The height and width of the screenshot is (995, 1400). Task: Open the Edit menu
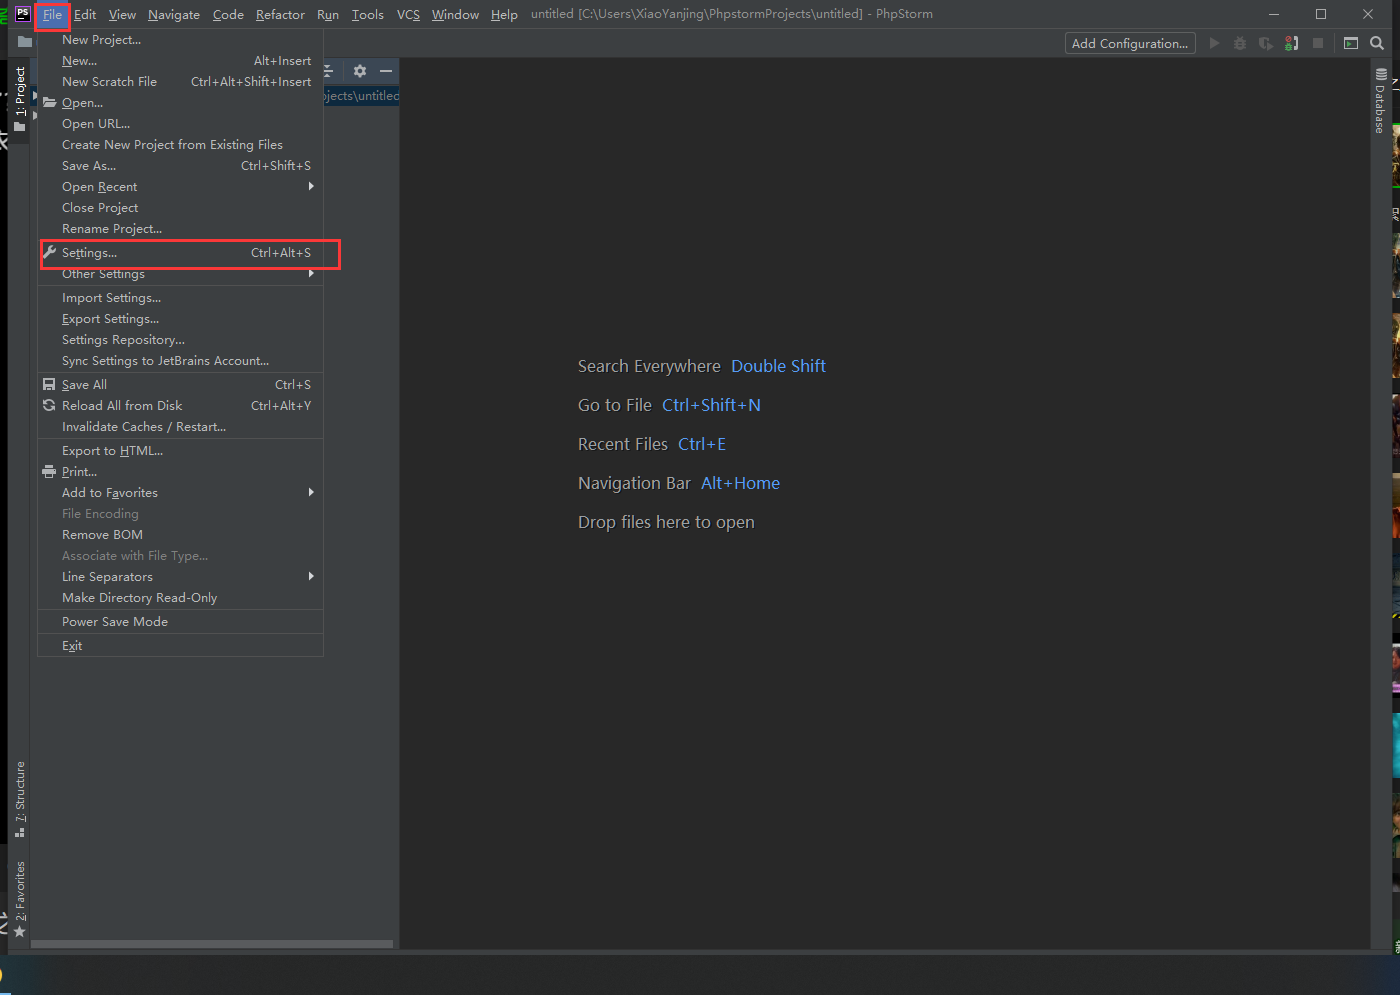pos(85,14)
